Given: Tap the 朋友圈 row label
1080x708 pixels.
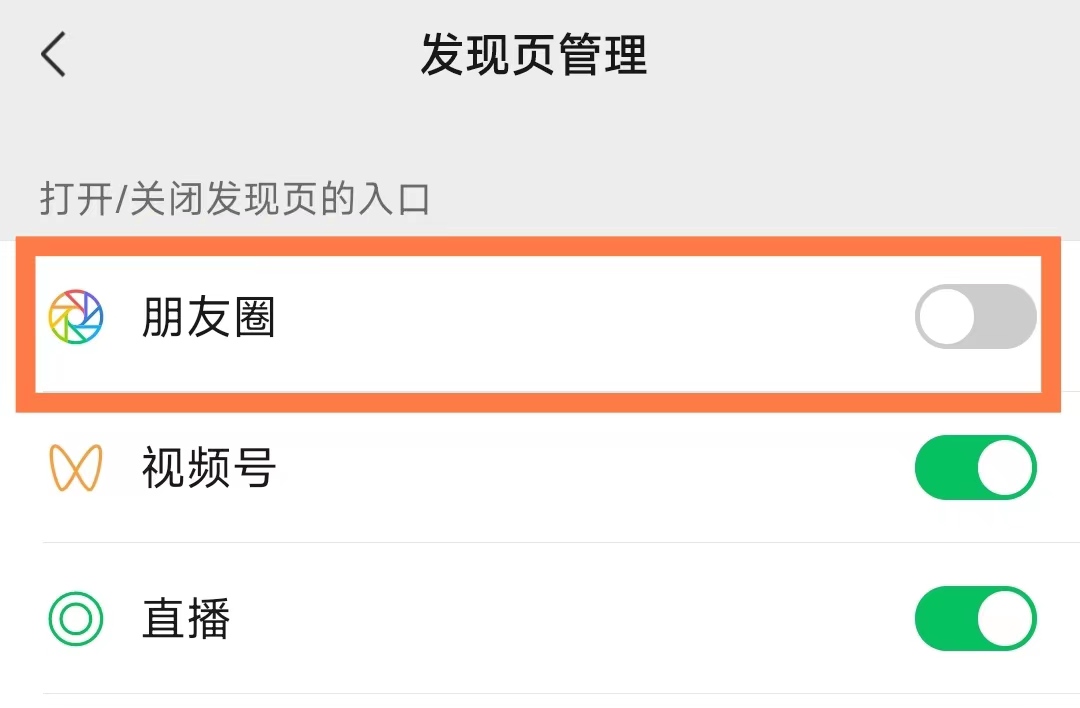Looking at the screenshot, I should (x=207, y=317).
